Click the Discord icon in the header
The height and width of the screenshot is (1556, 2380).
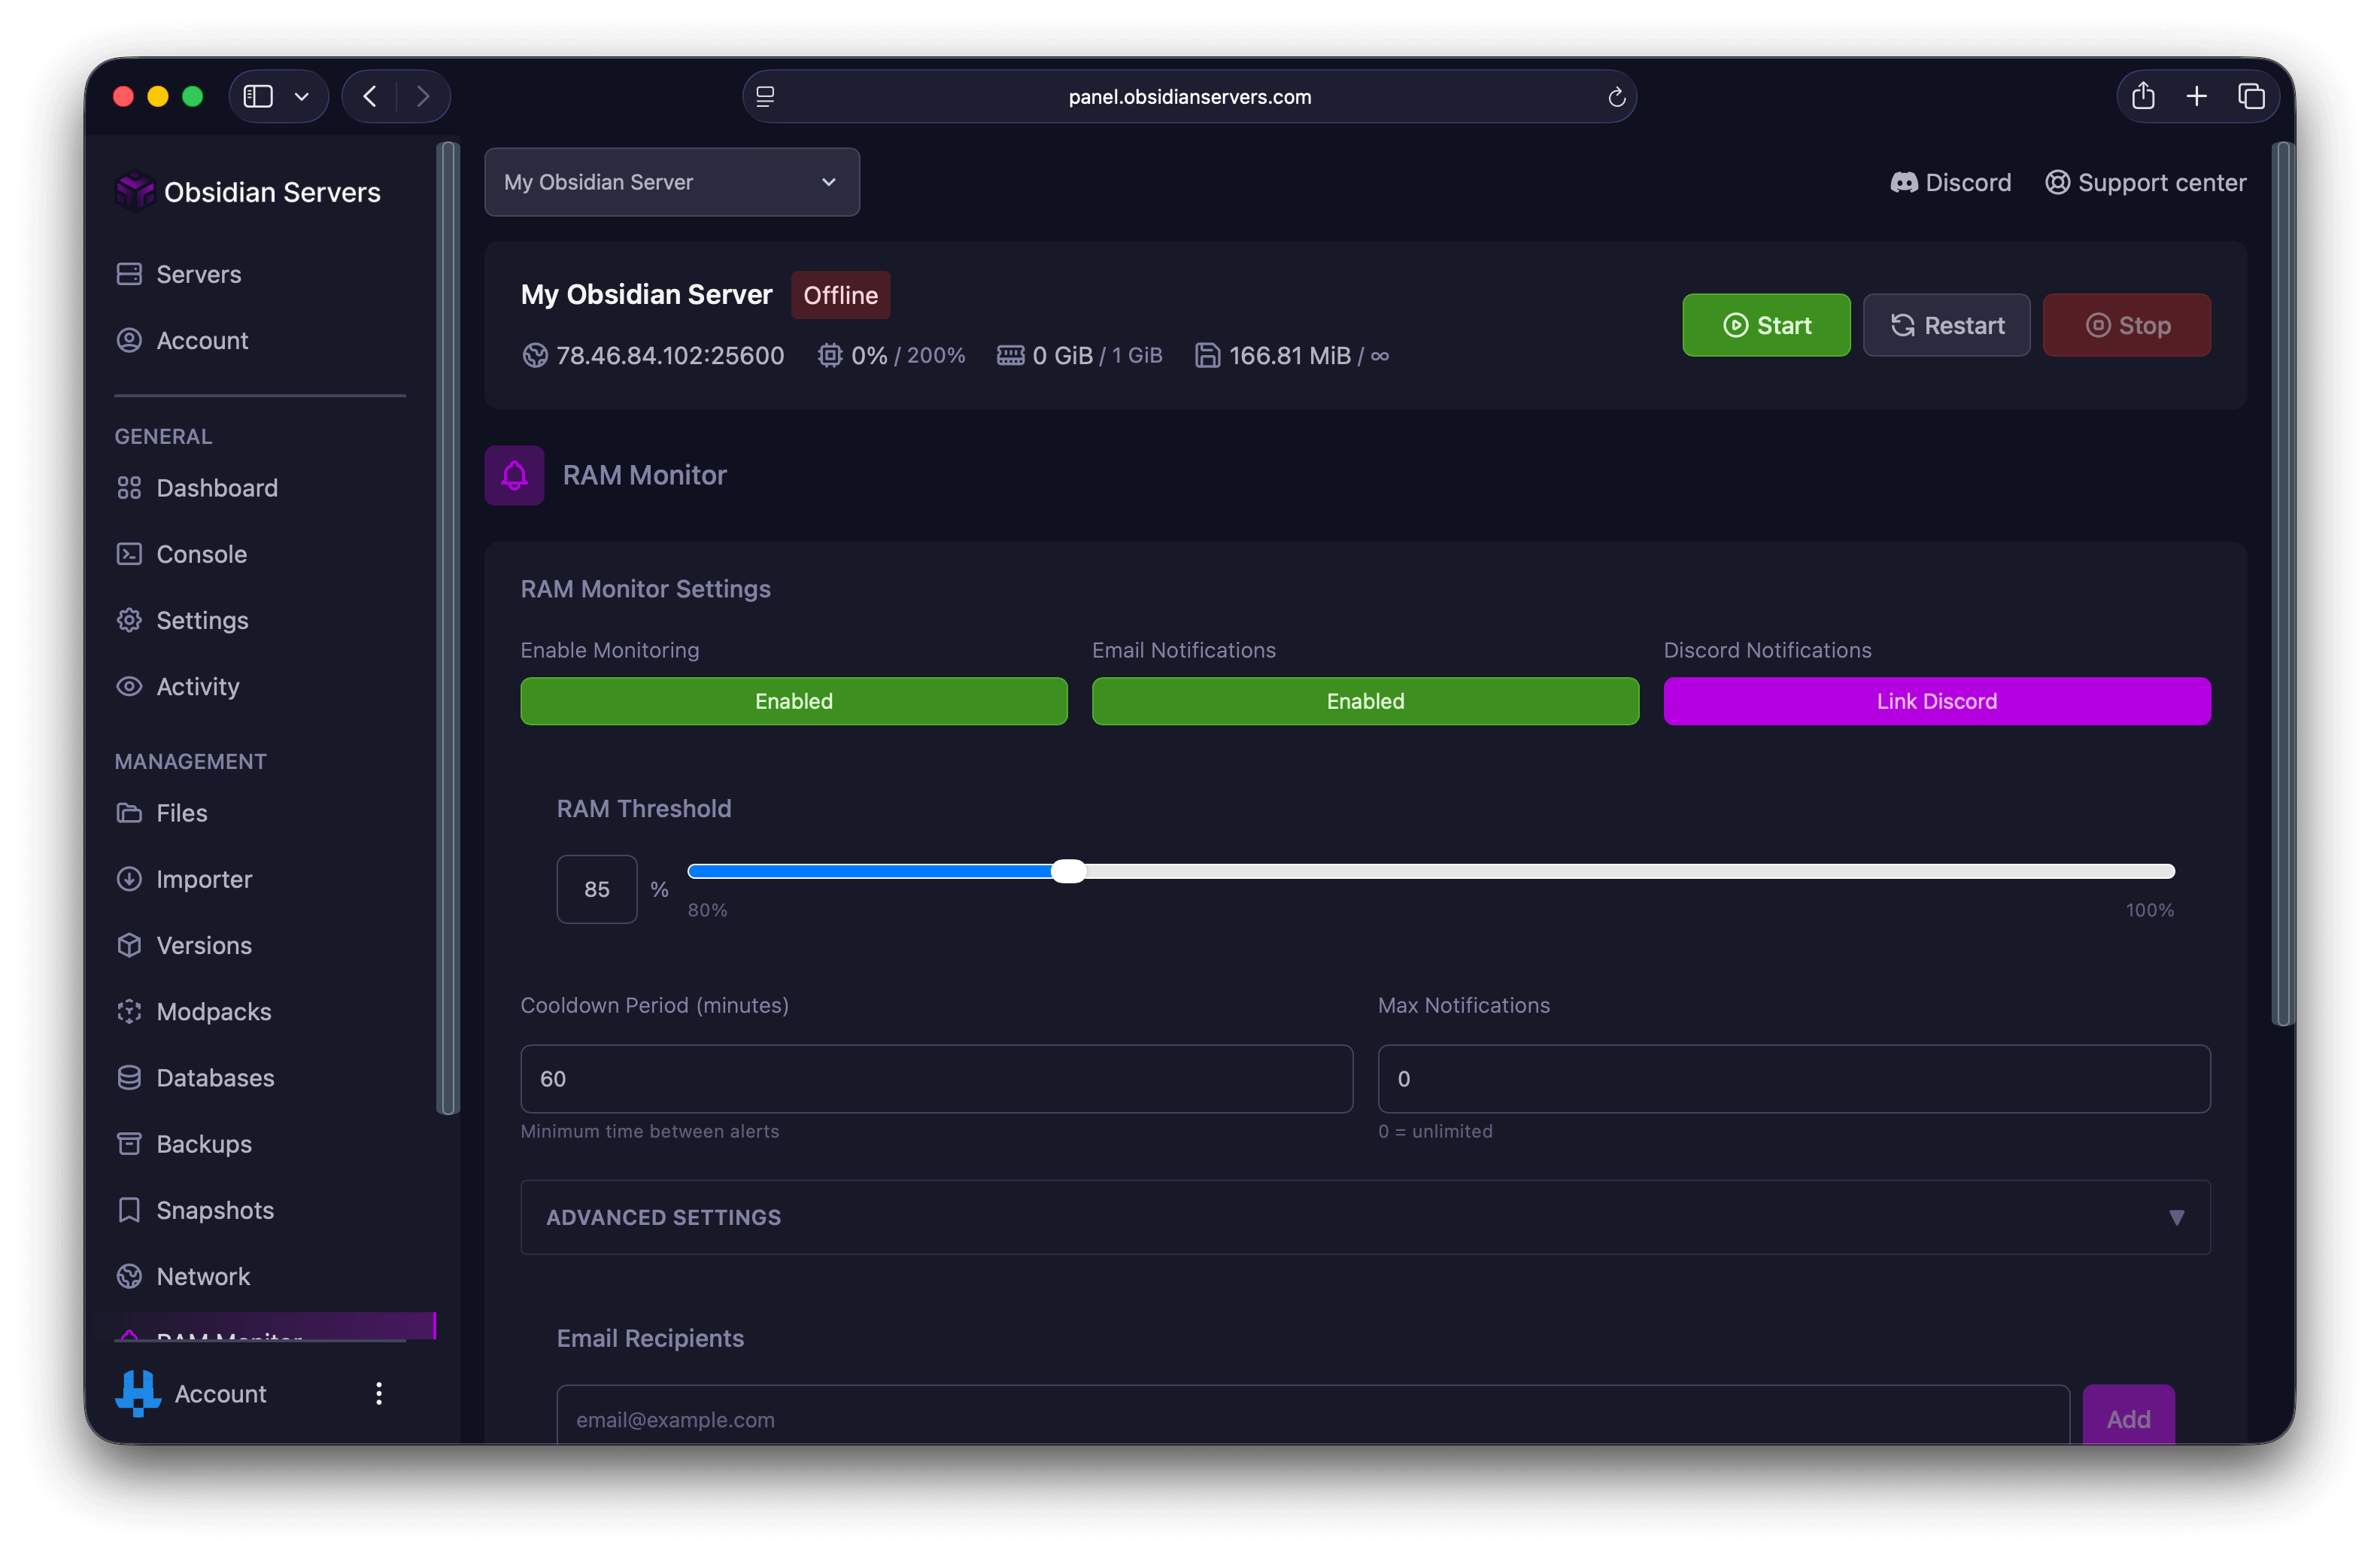point(1903,183)
